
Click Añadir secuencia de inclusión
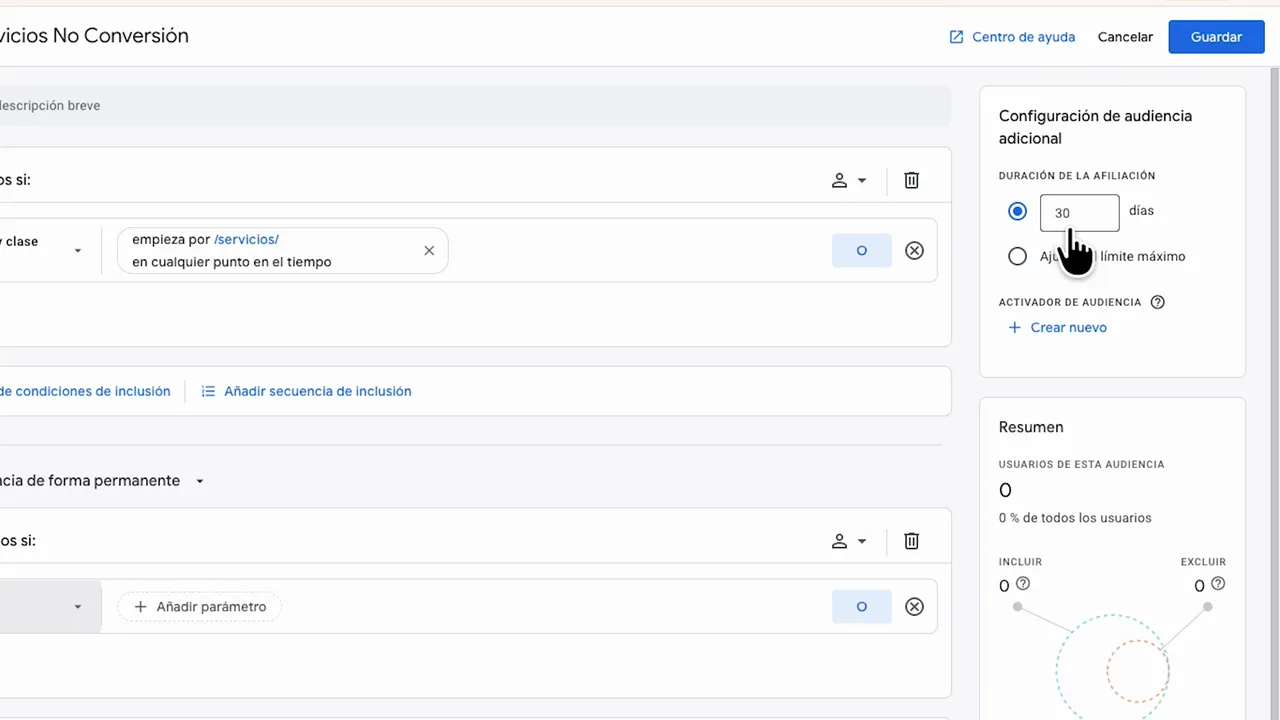point(306,391)
